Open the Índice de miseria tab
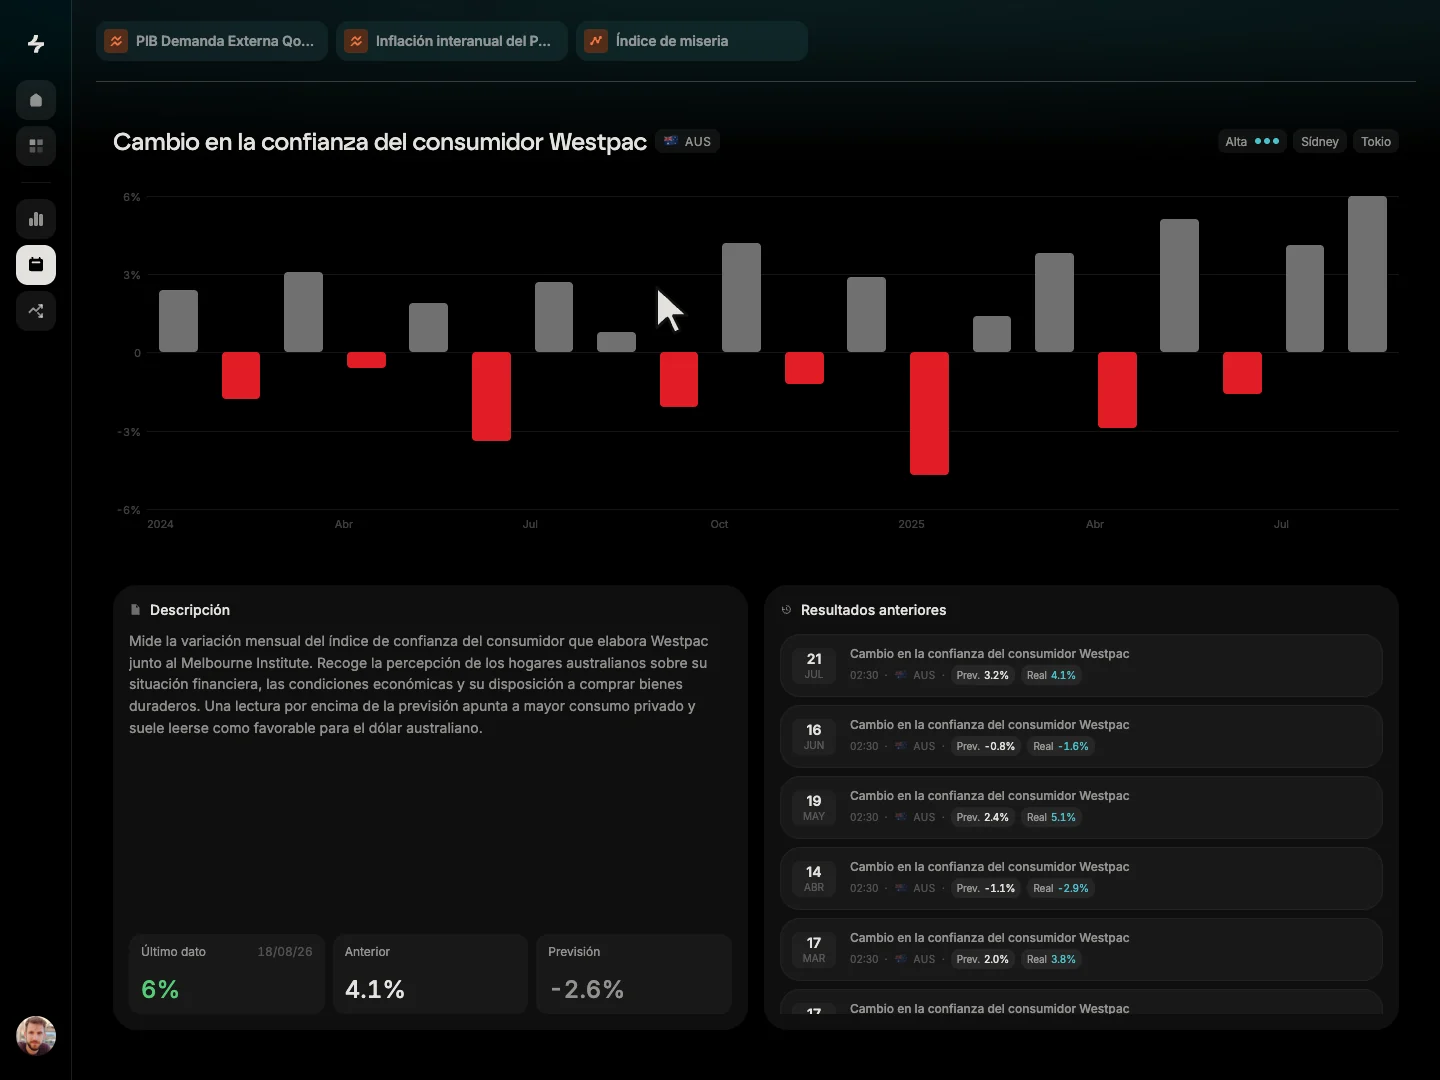The image size is (1440, 1080). click(x=692, y=41)
